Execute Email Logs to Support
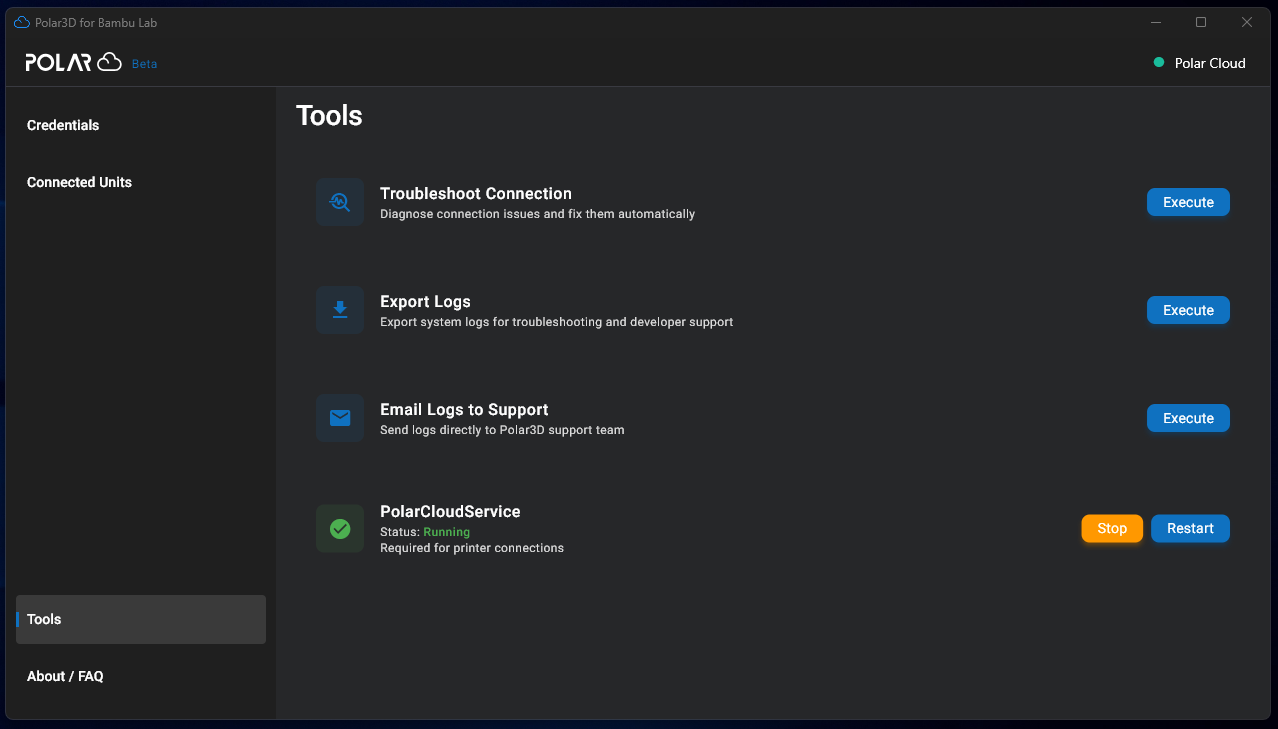 1187,418
